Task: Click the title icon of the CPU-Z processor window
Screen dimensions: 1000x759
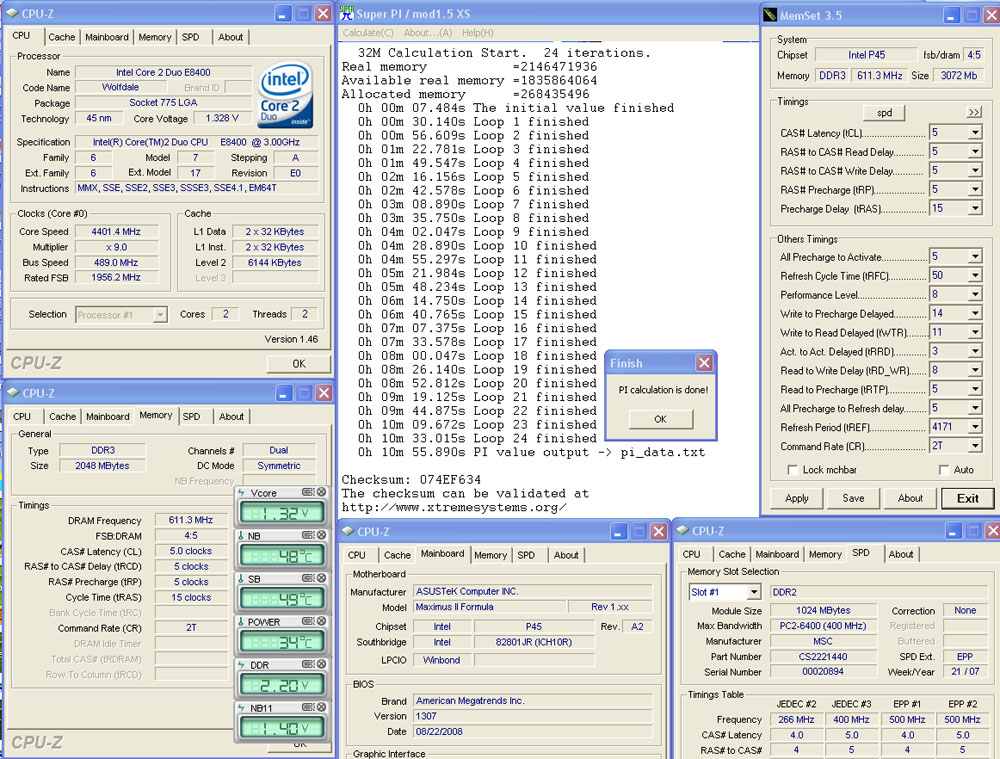Action: tap(12, 13)
